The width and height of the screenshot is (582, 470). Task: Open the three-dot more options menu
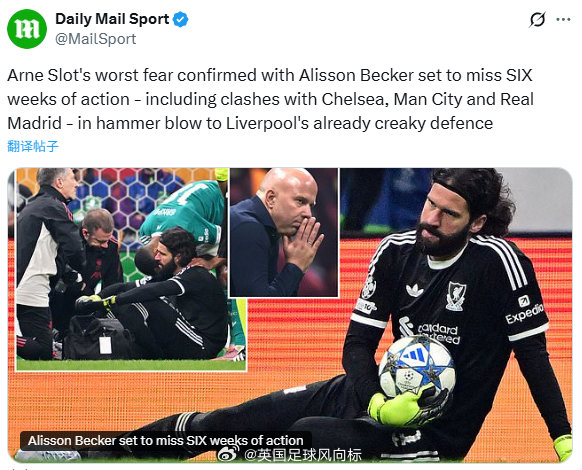(563, 19)
